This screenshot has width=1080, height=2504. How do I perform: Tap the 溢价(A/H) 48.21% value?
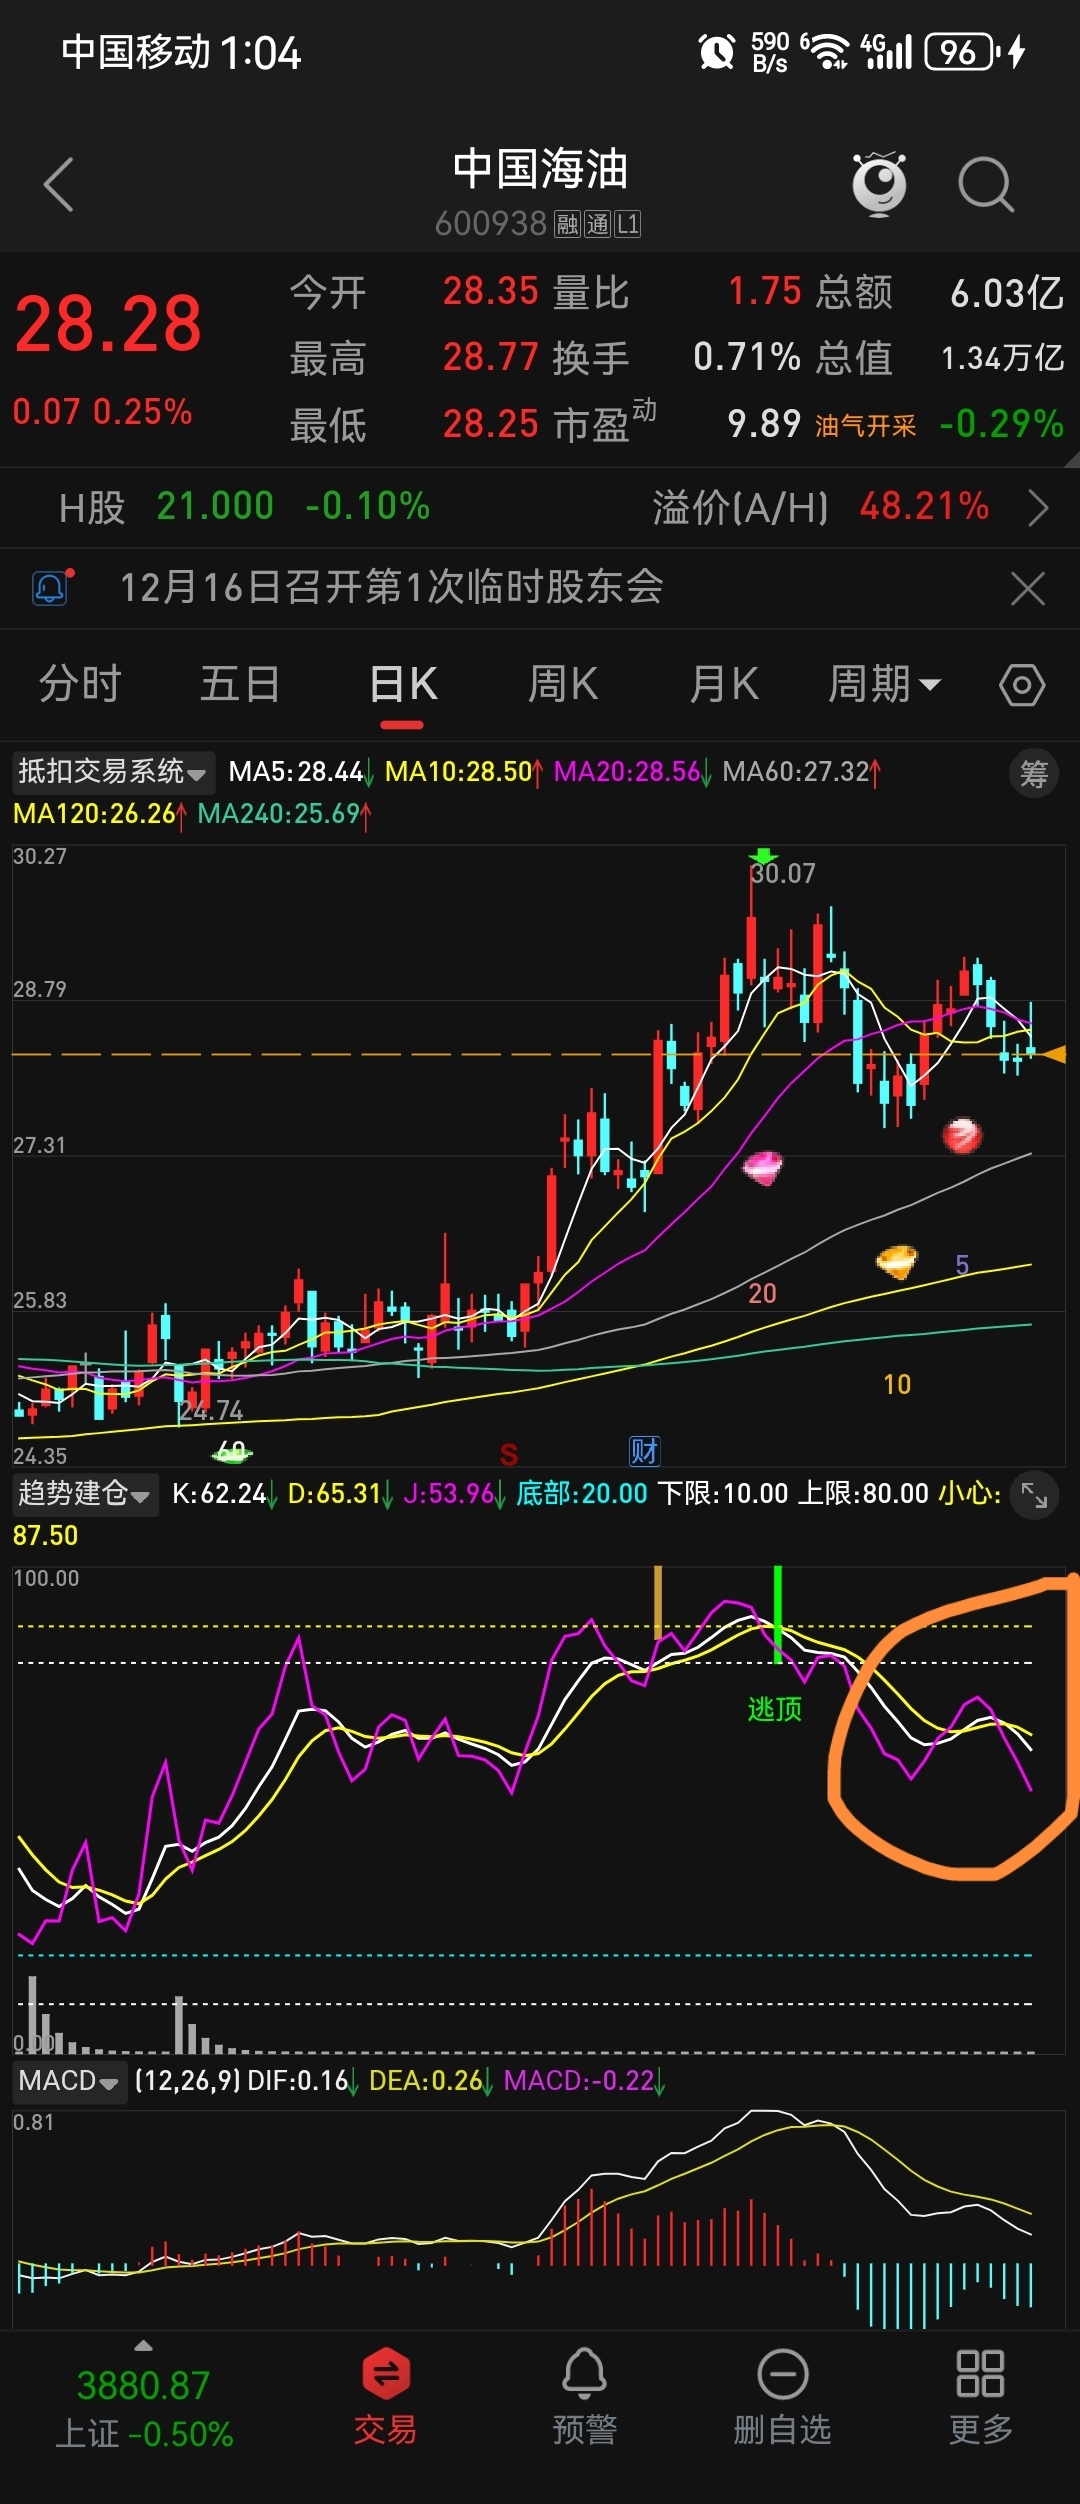[924, 507]
